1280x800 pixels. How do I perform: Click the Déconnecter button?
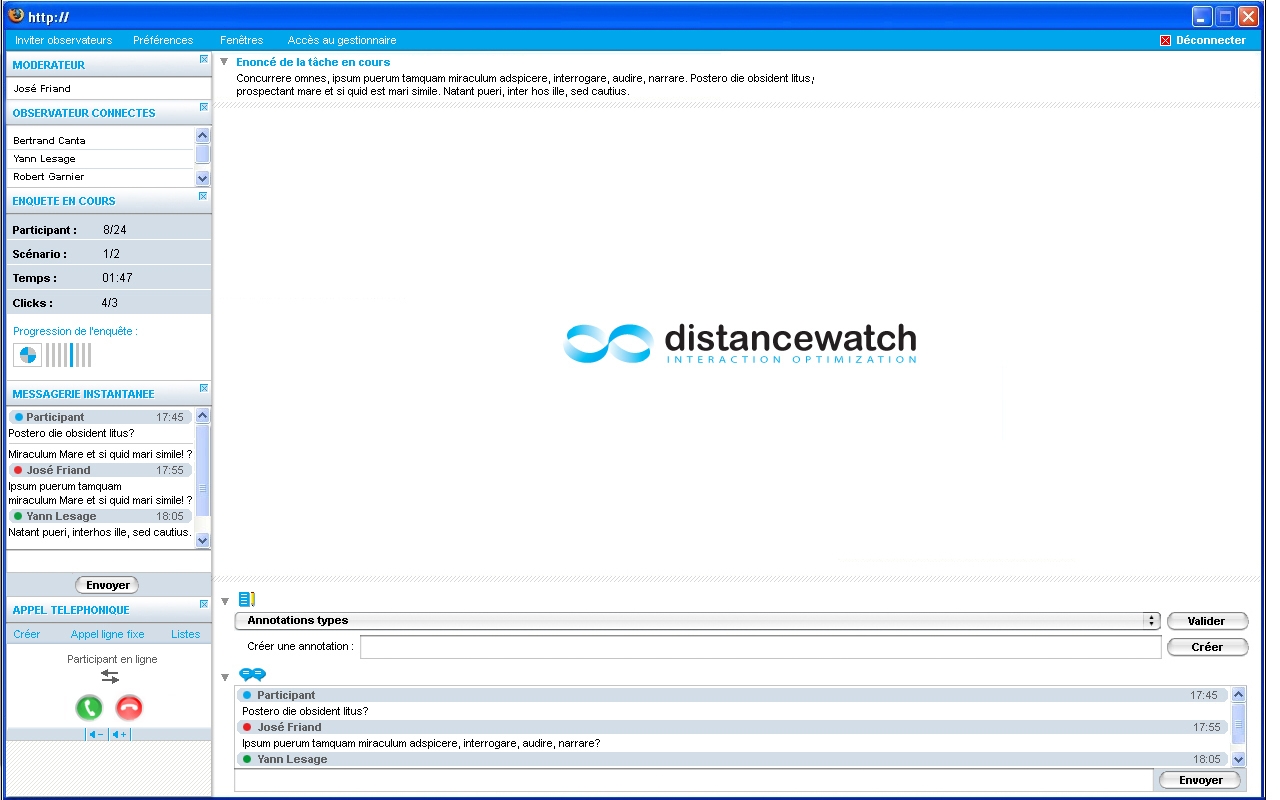(1203, 40)
